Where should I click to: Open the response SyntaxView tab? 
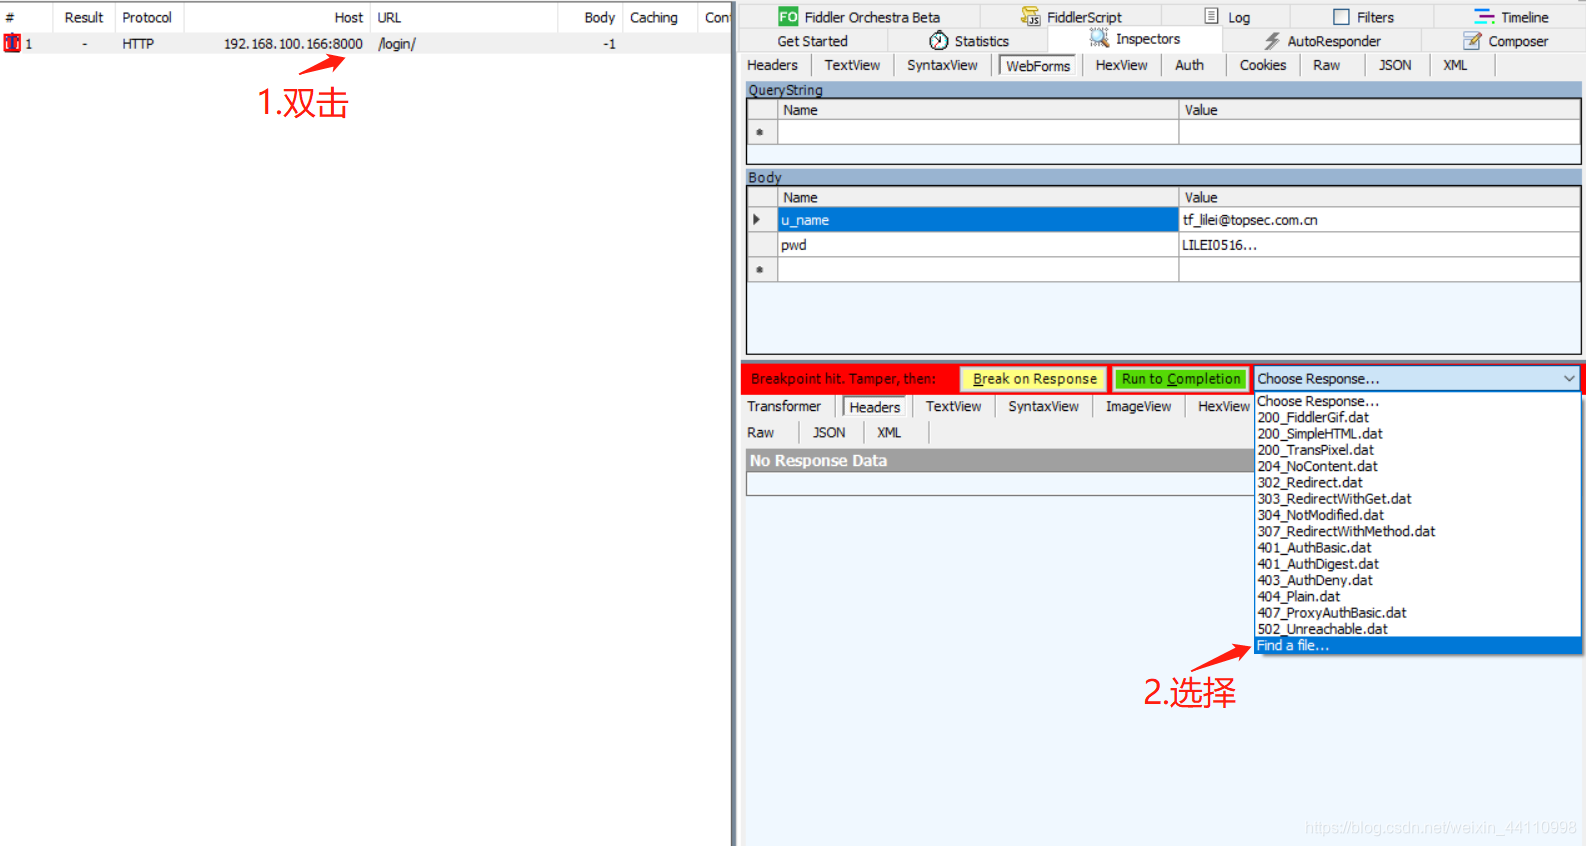coord(1043,407)
